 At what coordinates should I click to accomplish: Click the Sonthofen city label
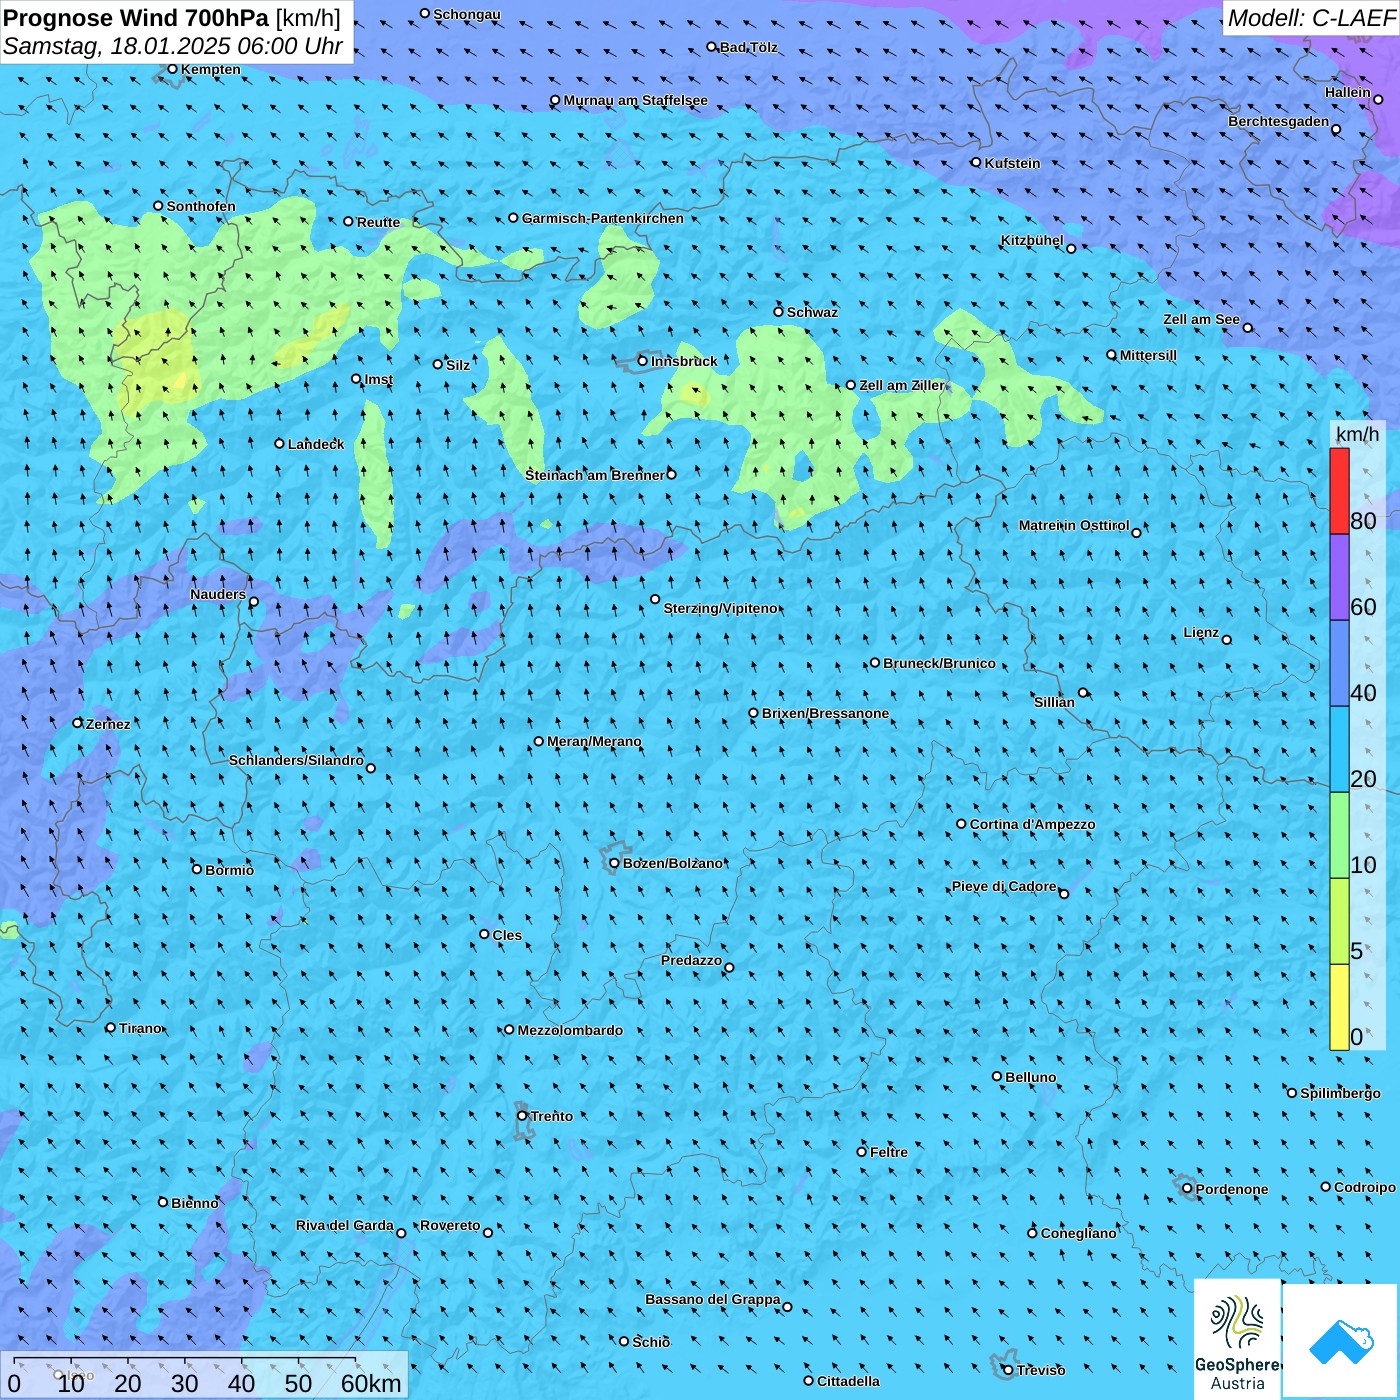tap(201, 206)
